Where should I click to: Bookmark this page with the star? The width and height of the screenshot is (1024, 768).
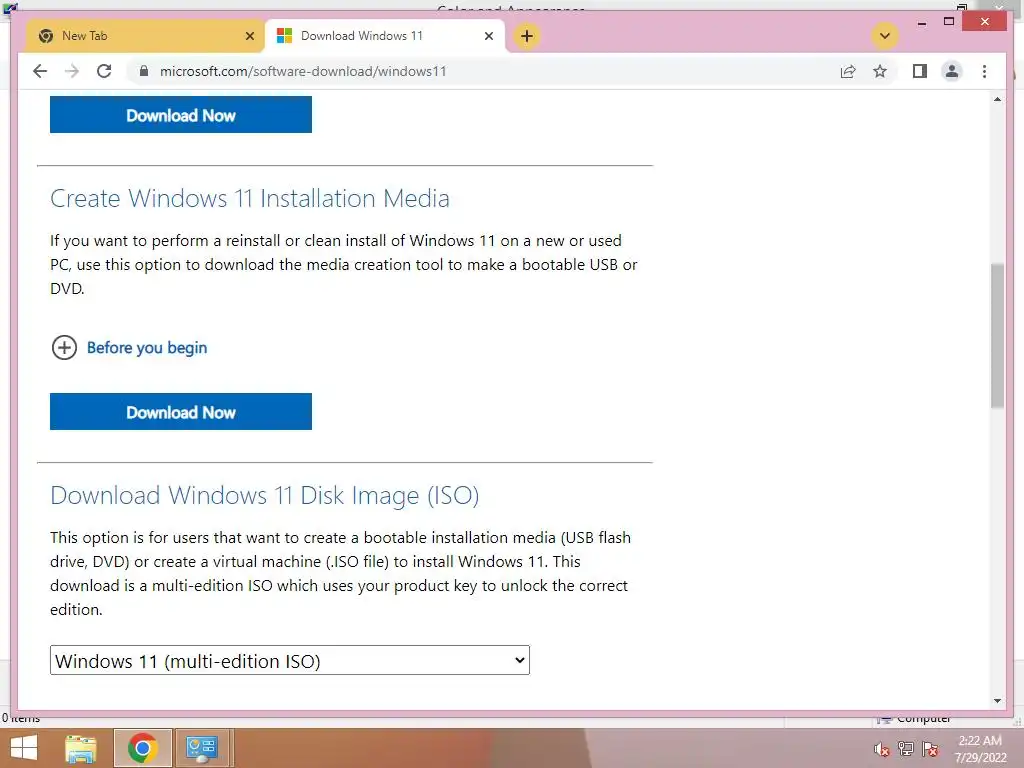point(880,71)
